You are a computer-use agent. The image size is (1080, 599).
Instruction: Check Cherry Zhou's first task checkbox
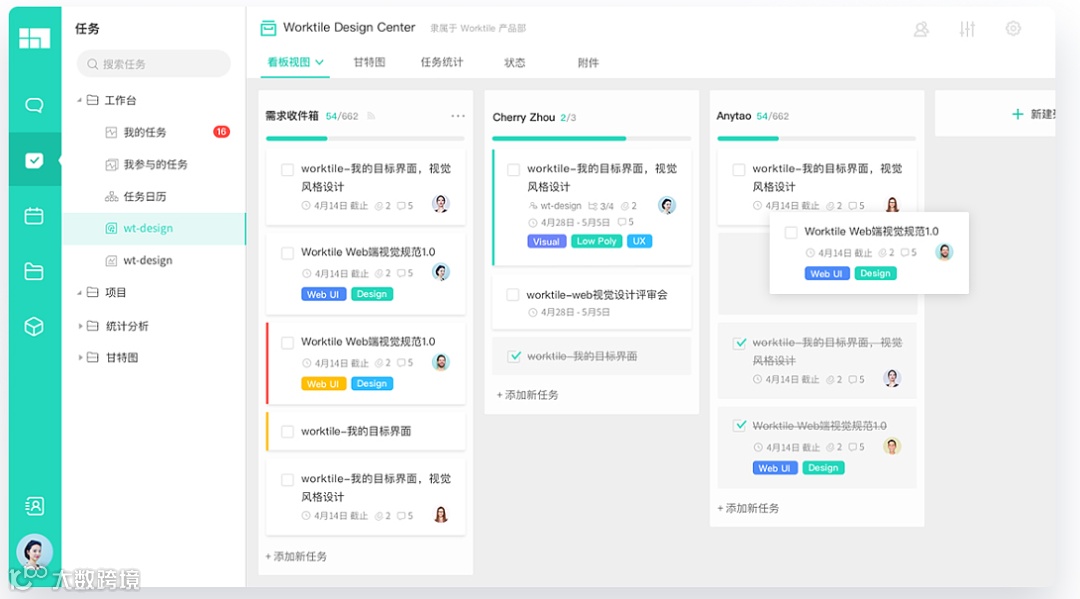(x=513, y=169)
